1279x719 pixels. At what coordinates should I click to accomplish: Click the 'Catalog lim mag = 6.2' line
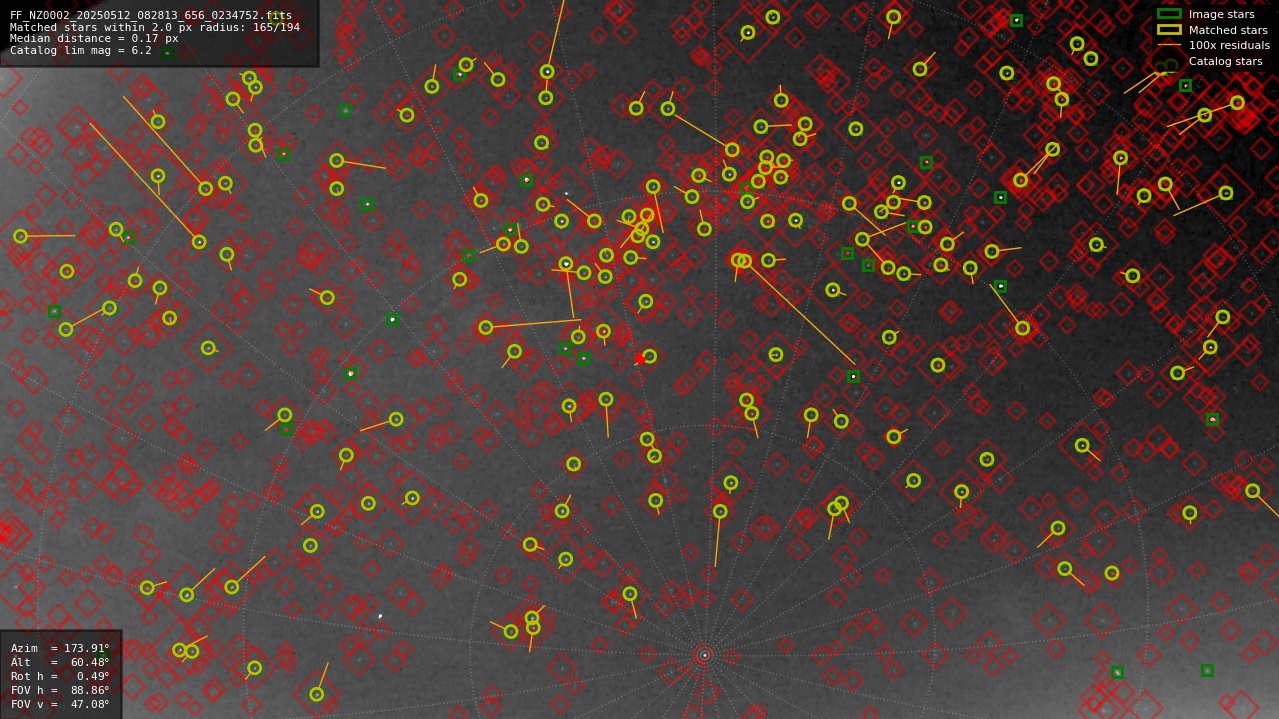coord(81,51)
